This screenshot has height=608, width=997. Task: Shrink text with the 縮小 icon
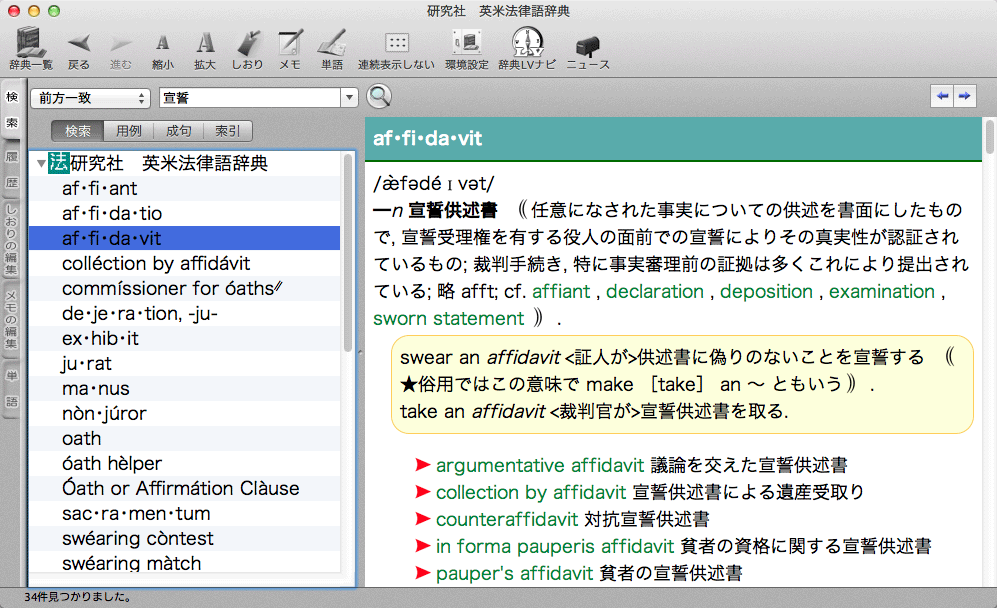163,43
